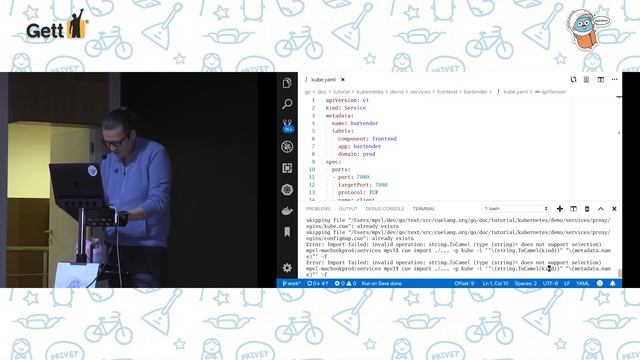Split the terminal panel
640x360 pixels.
click(573, 209)
